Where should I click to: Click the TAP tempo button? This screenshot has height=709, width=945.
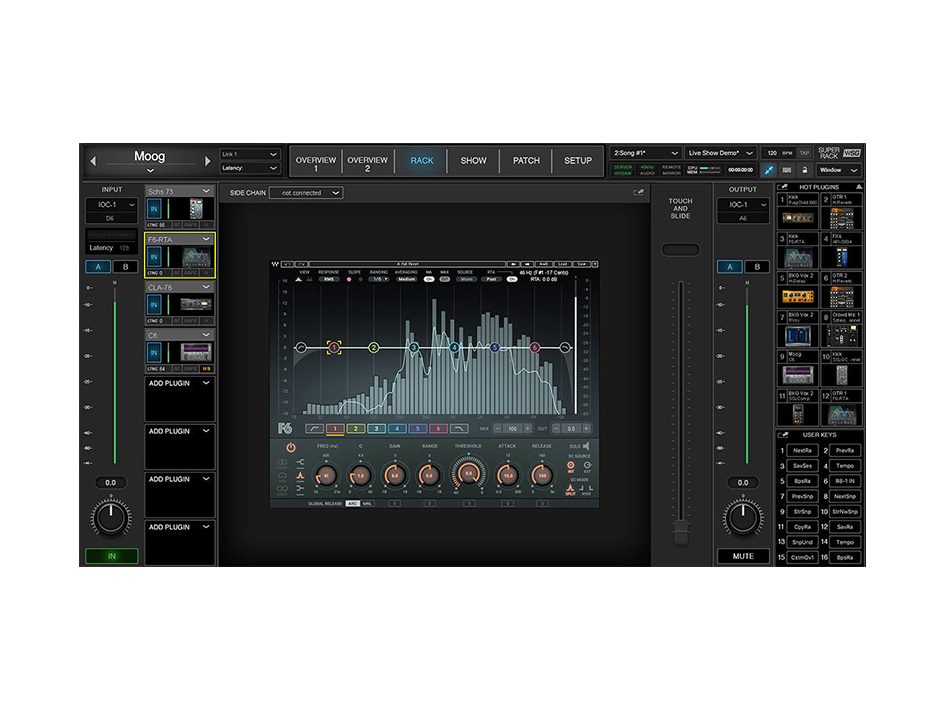coord(804,153)
